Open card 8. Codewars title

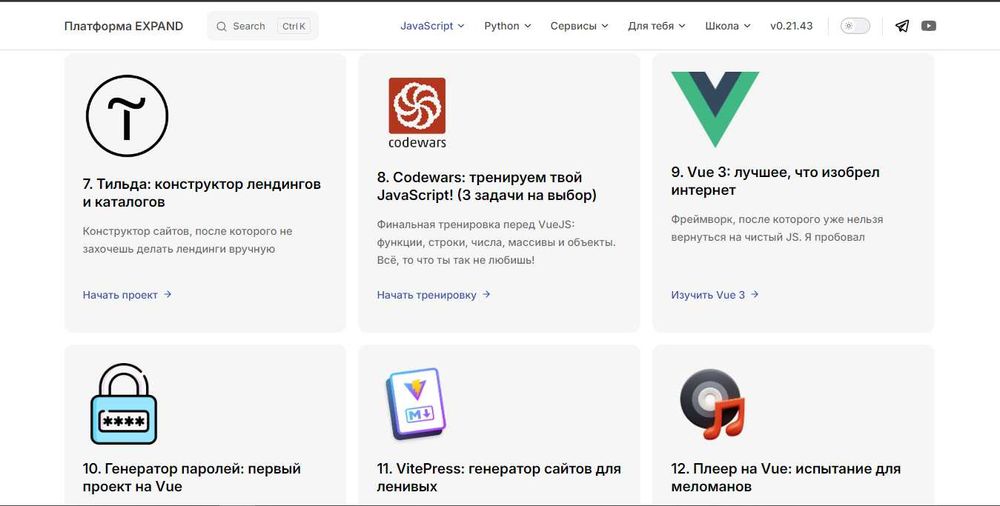(x=487, y=186)
